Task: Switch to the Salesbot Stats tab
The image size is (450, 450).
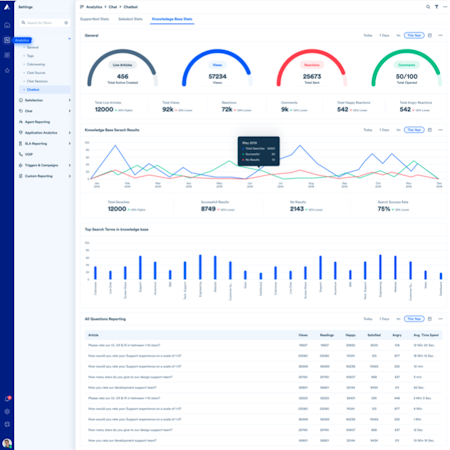Action: [x=130, y=19]
